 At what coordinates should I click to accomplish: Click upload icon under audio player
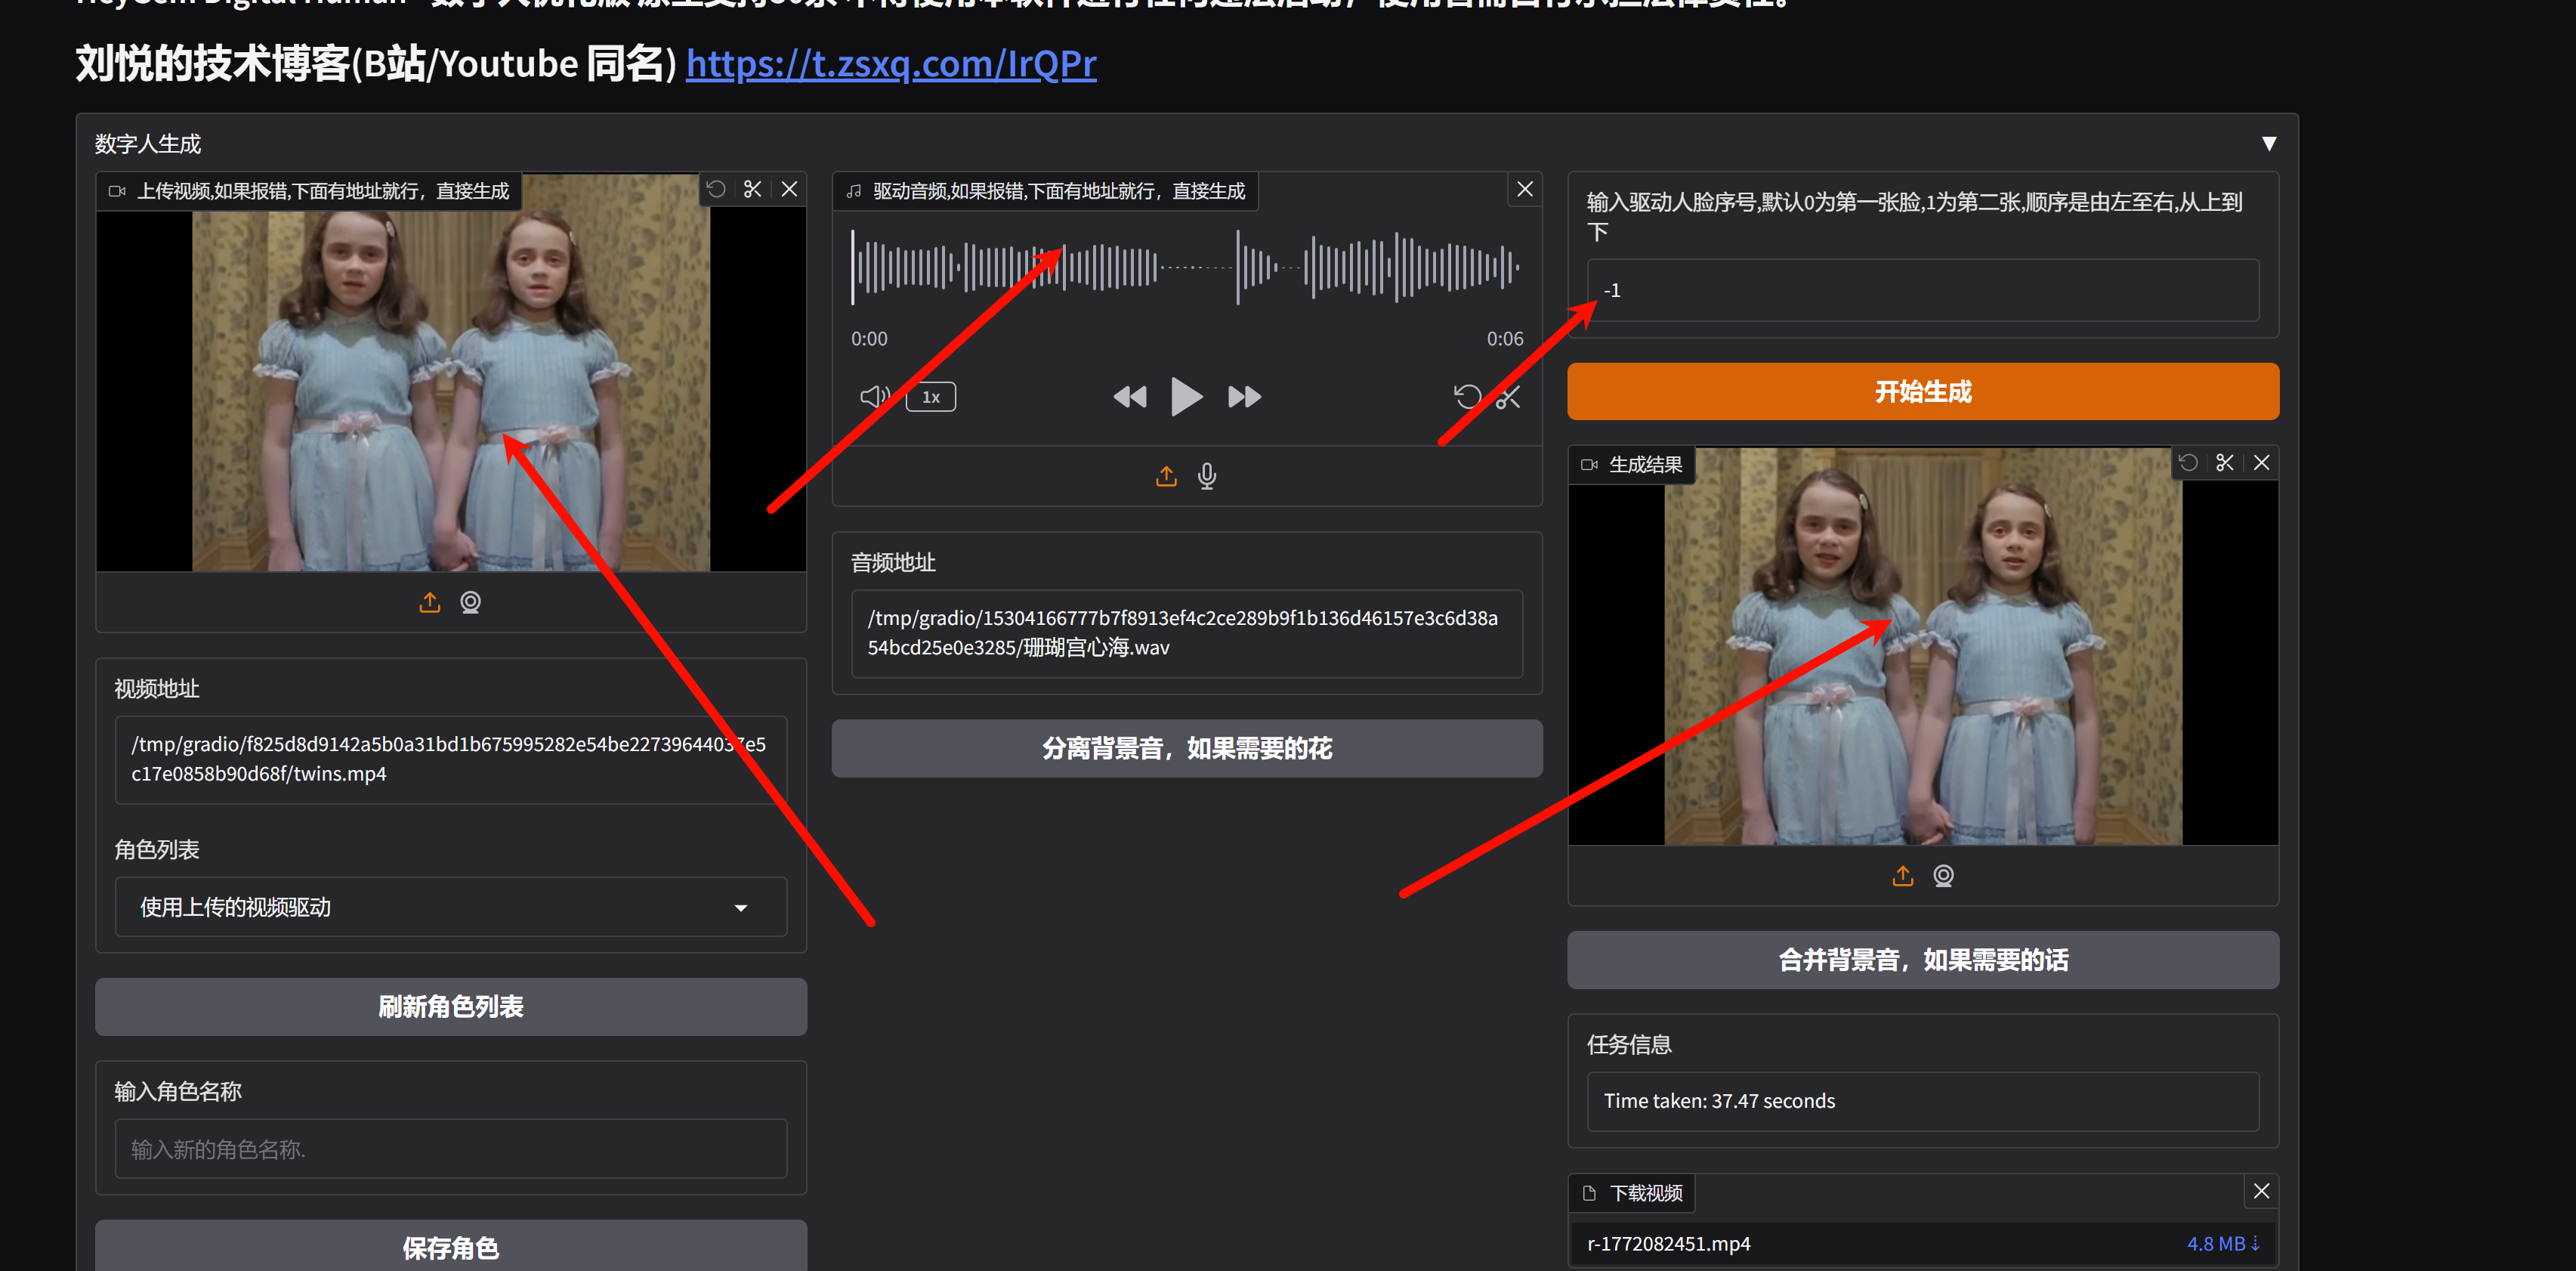[1166, 476]
